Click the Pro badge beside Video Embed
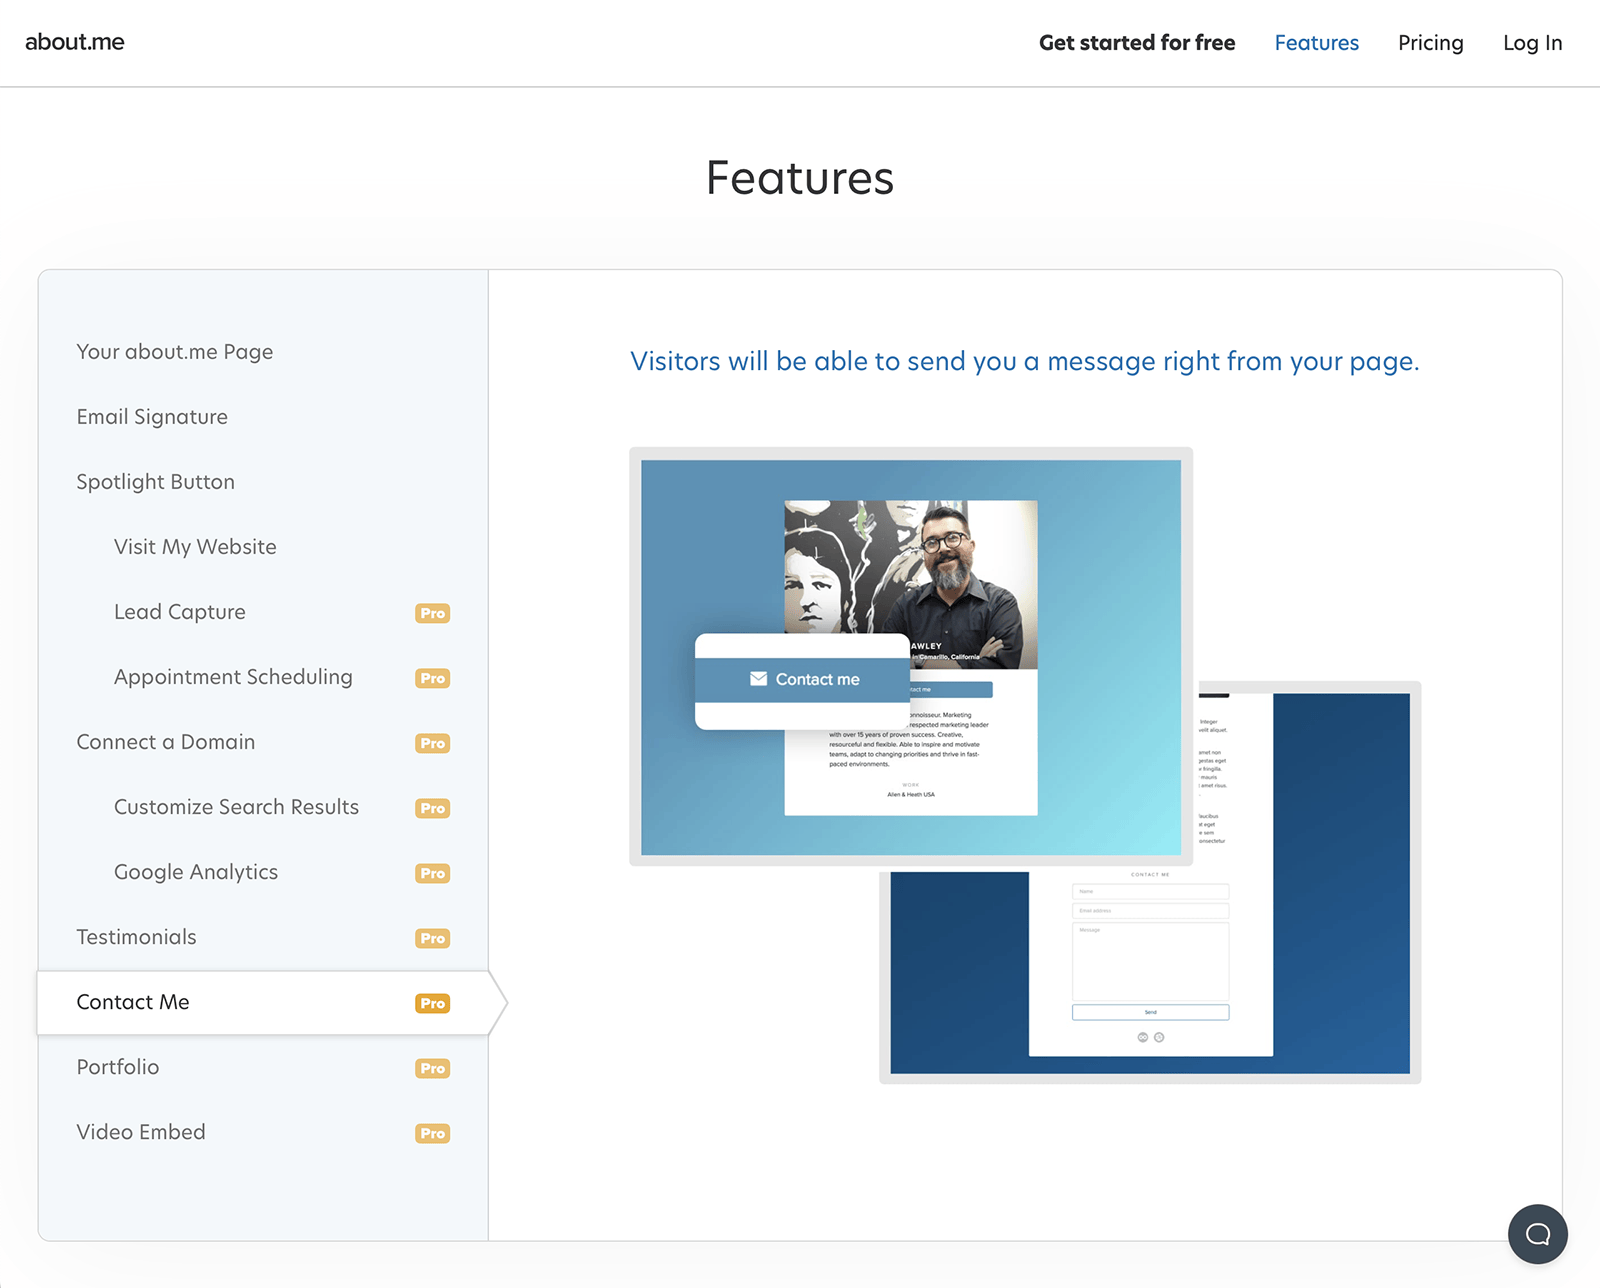Viewport: 1600px width, 1288px height. [x=433, y=1133]
